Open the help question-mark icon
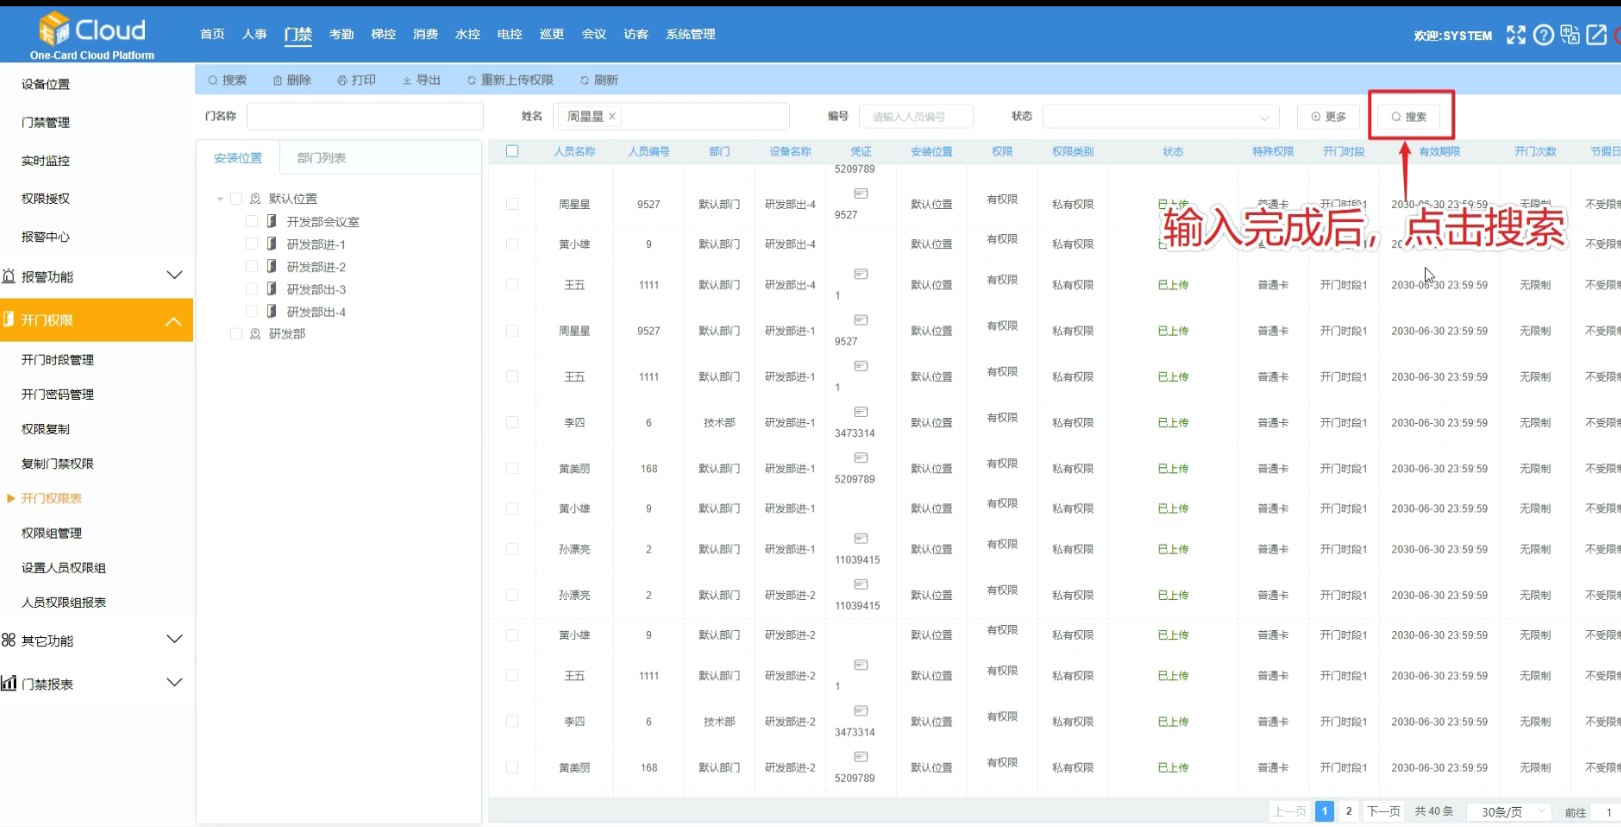This screenshot has width=1621, height=827. point(1543,35)
